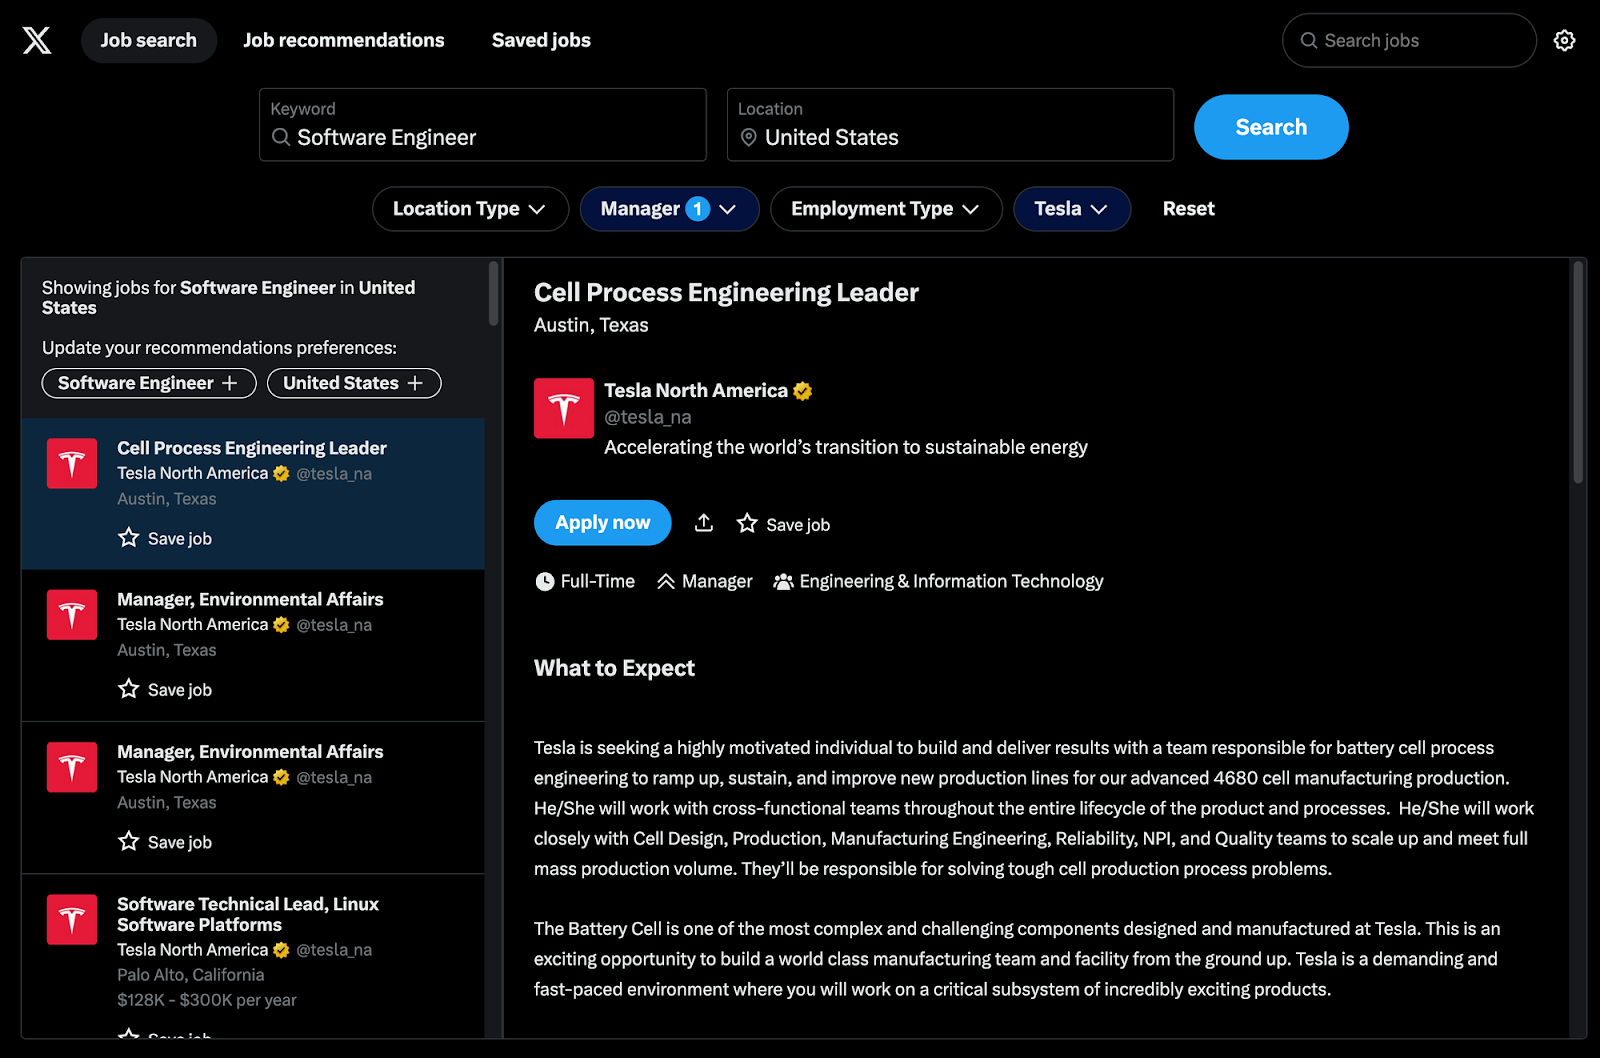Click the Palo Alto, California location text
The image size is (1600, 1058).
[191, 975]
